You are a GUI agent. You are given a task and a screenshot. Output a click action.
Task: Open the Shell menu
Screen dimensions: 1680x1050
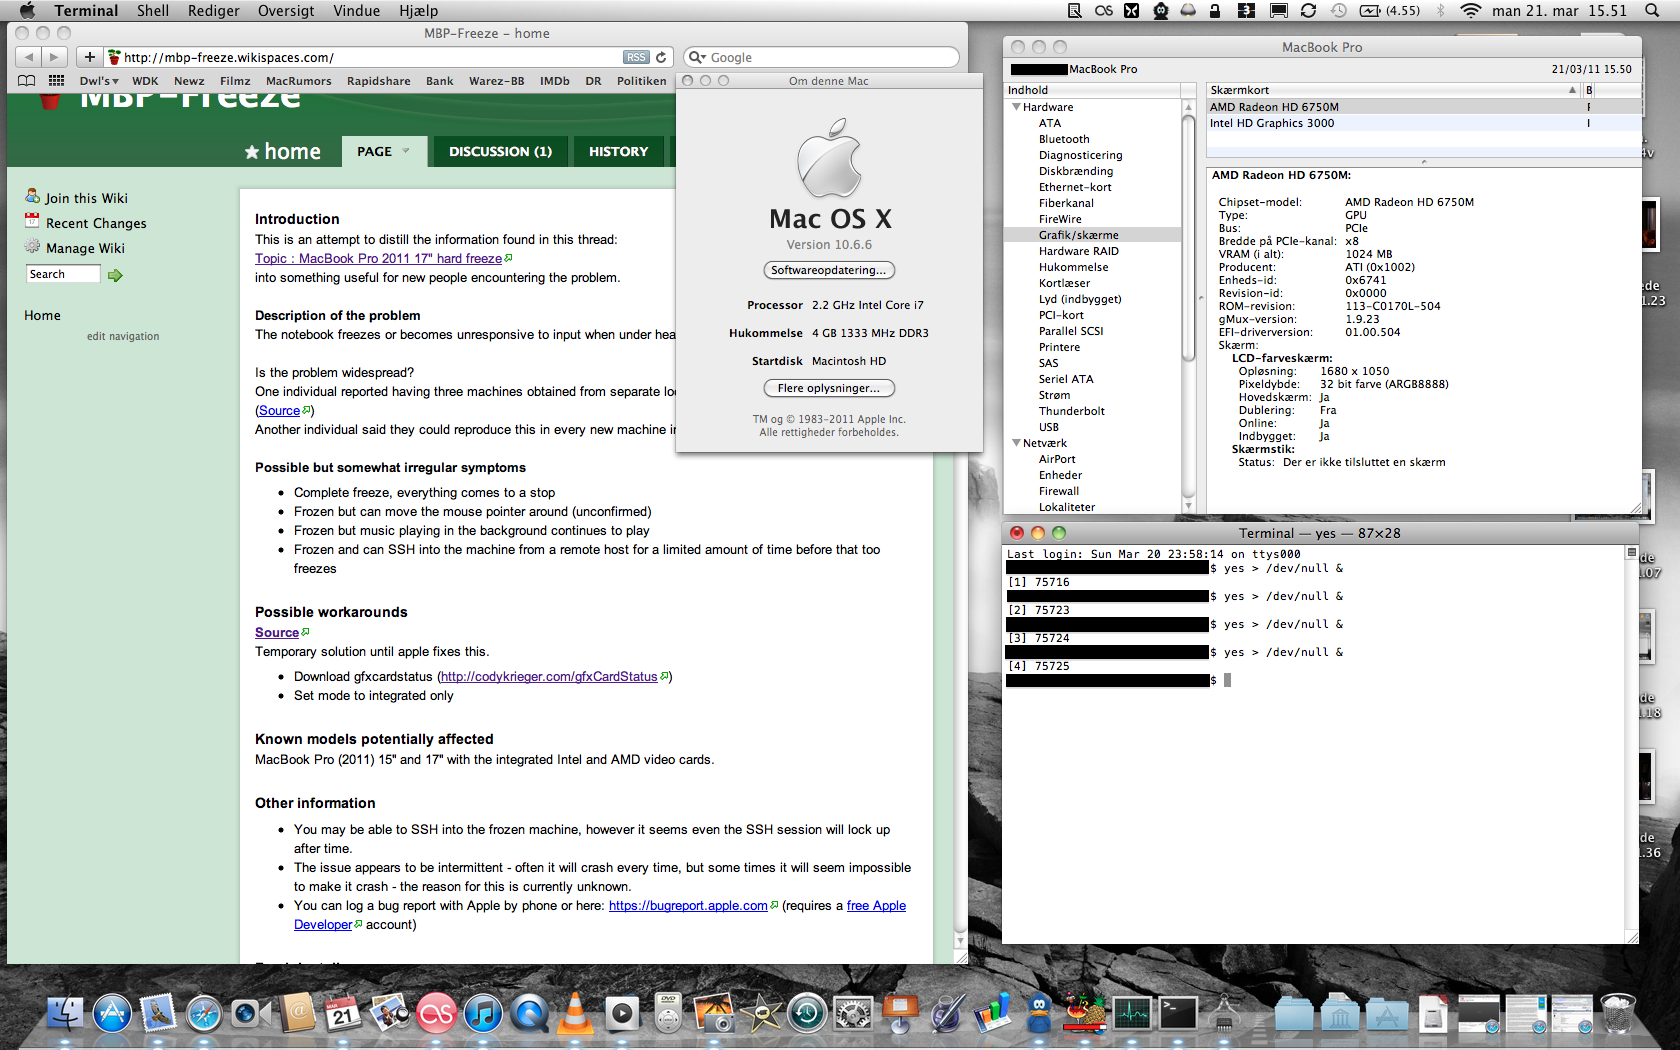153,11
